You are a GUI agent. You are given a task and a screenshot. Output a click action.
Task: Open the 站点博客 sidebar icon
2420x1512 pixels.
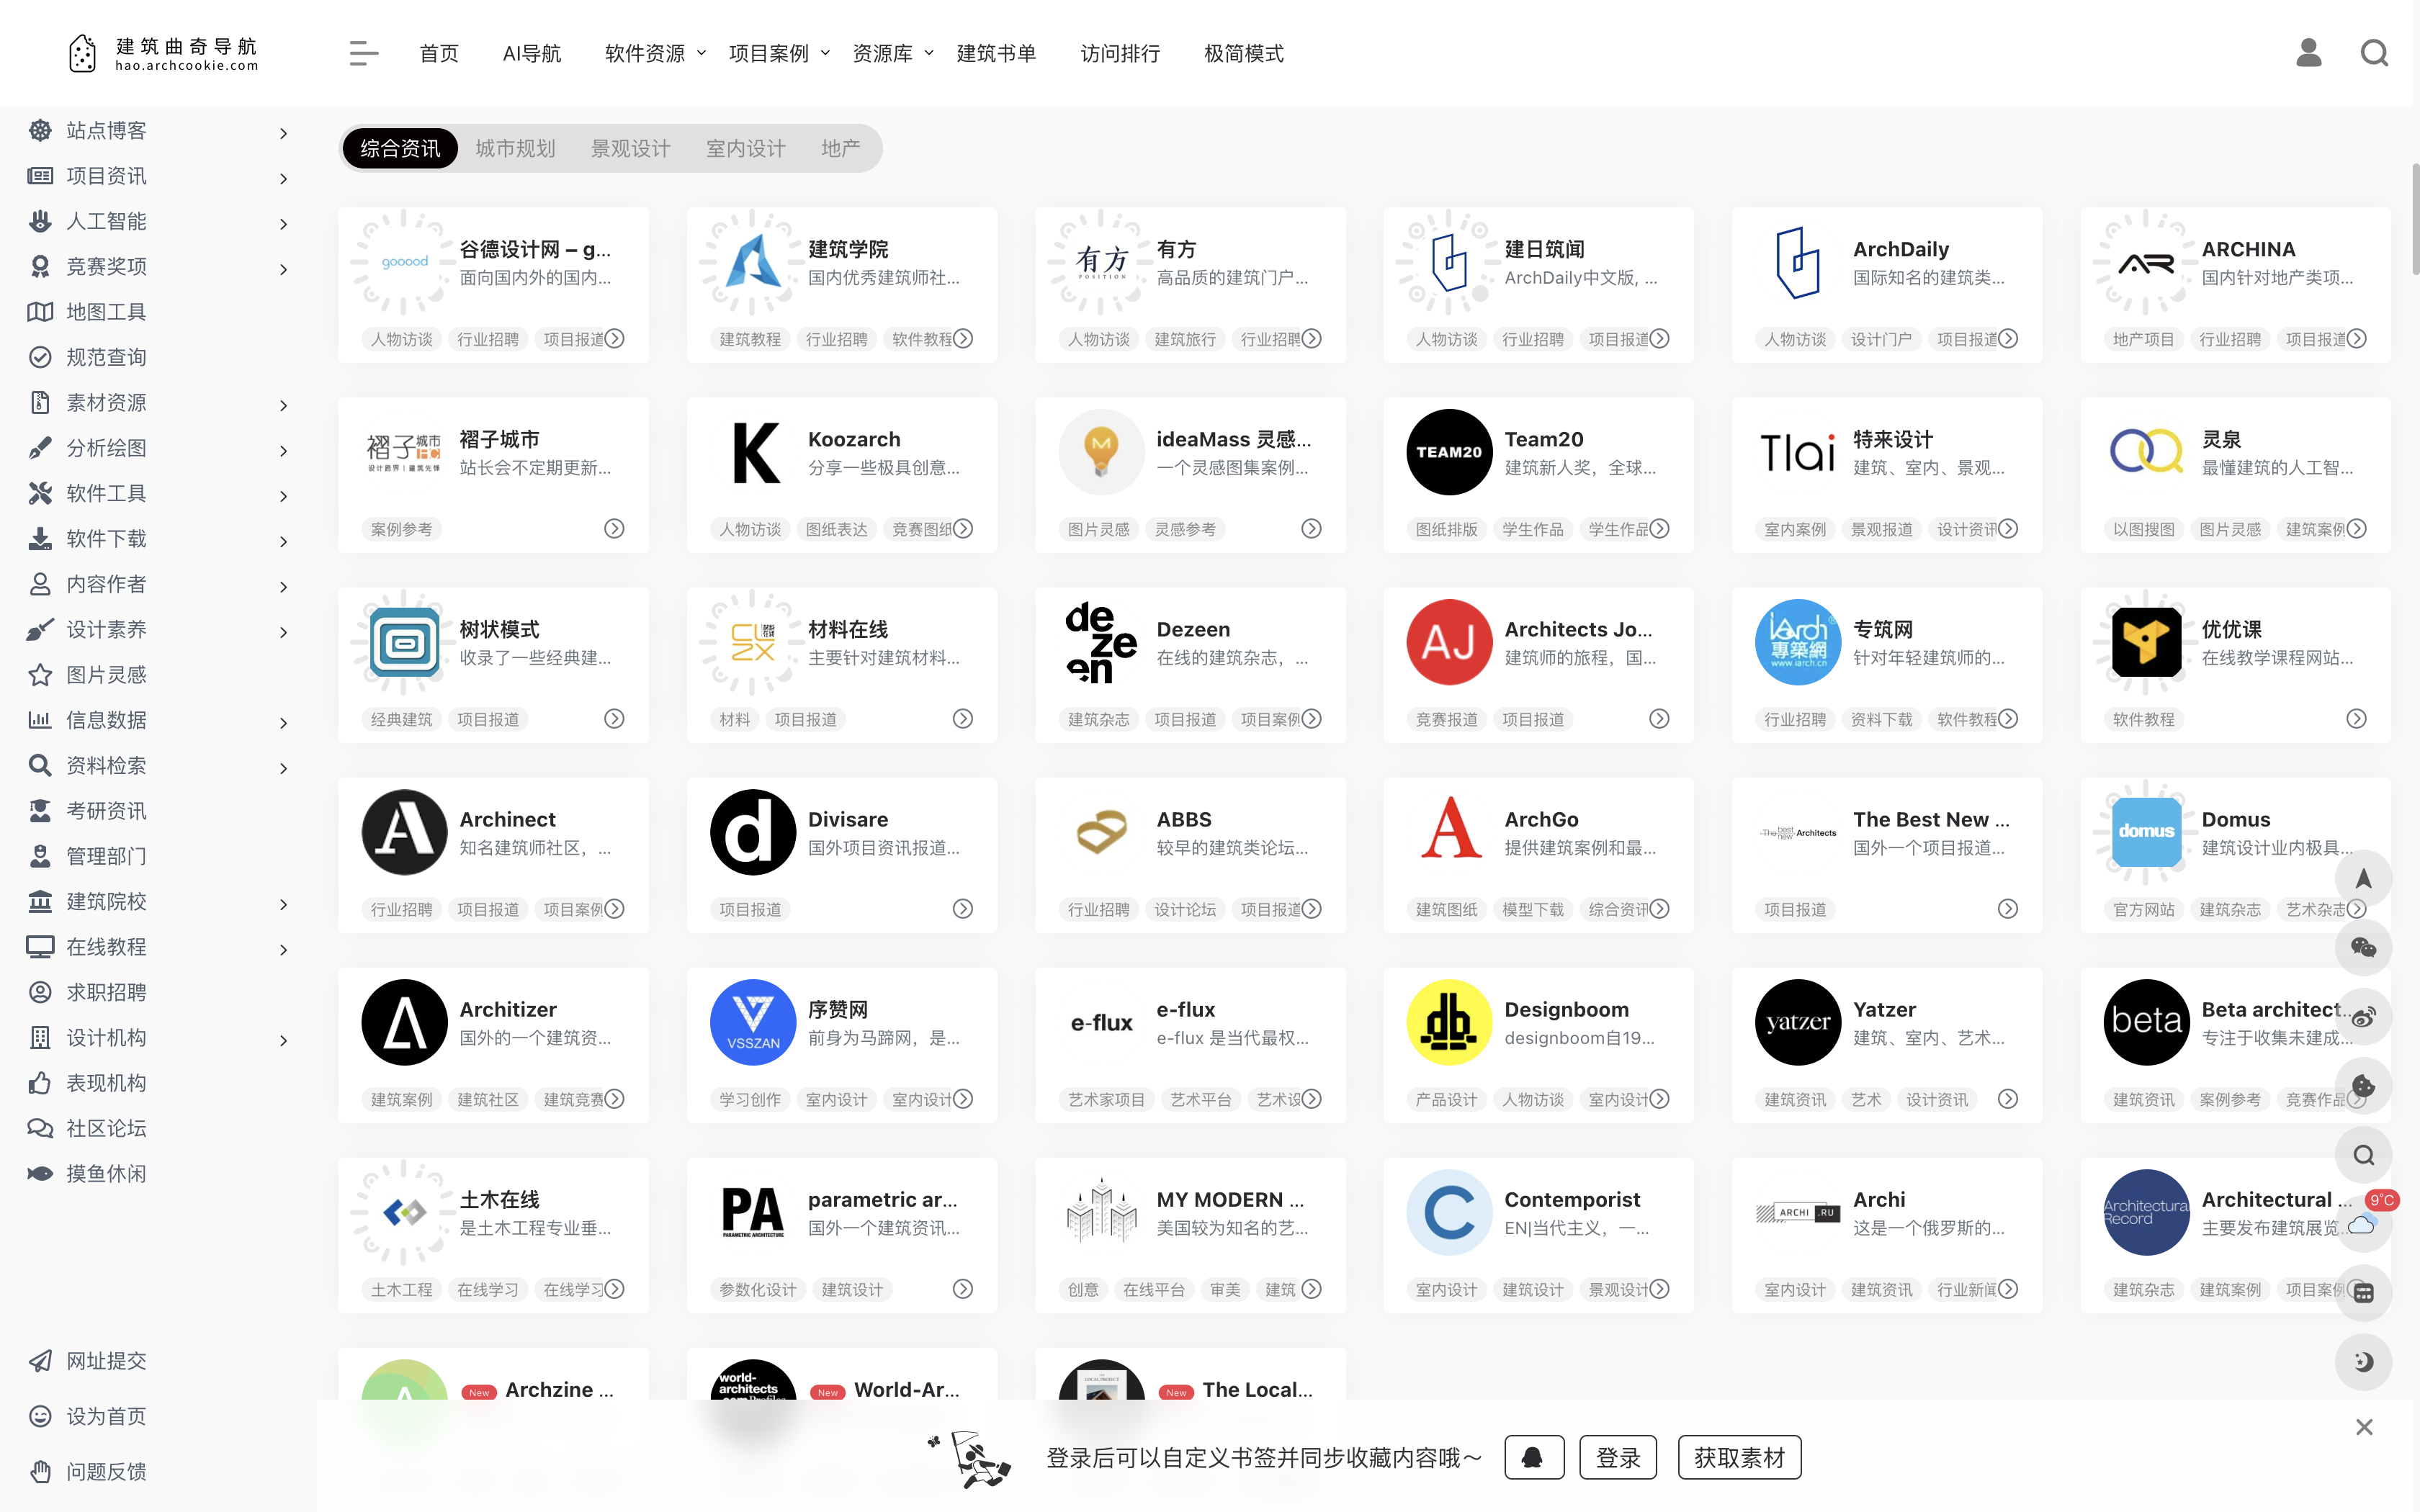coord(40,131)
